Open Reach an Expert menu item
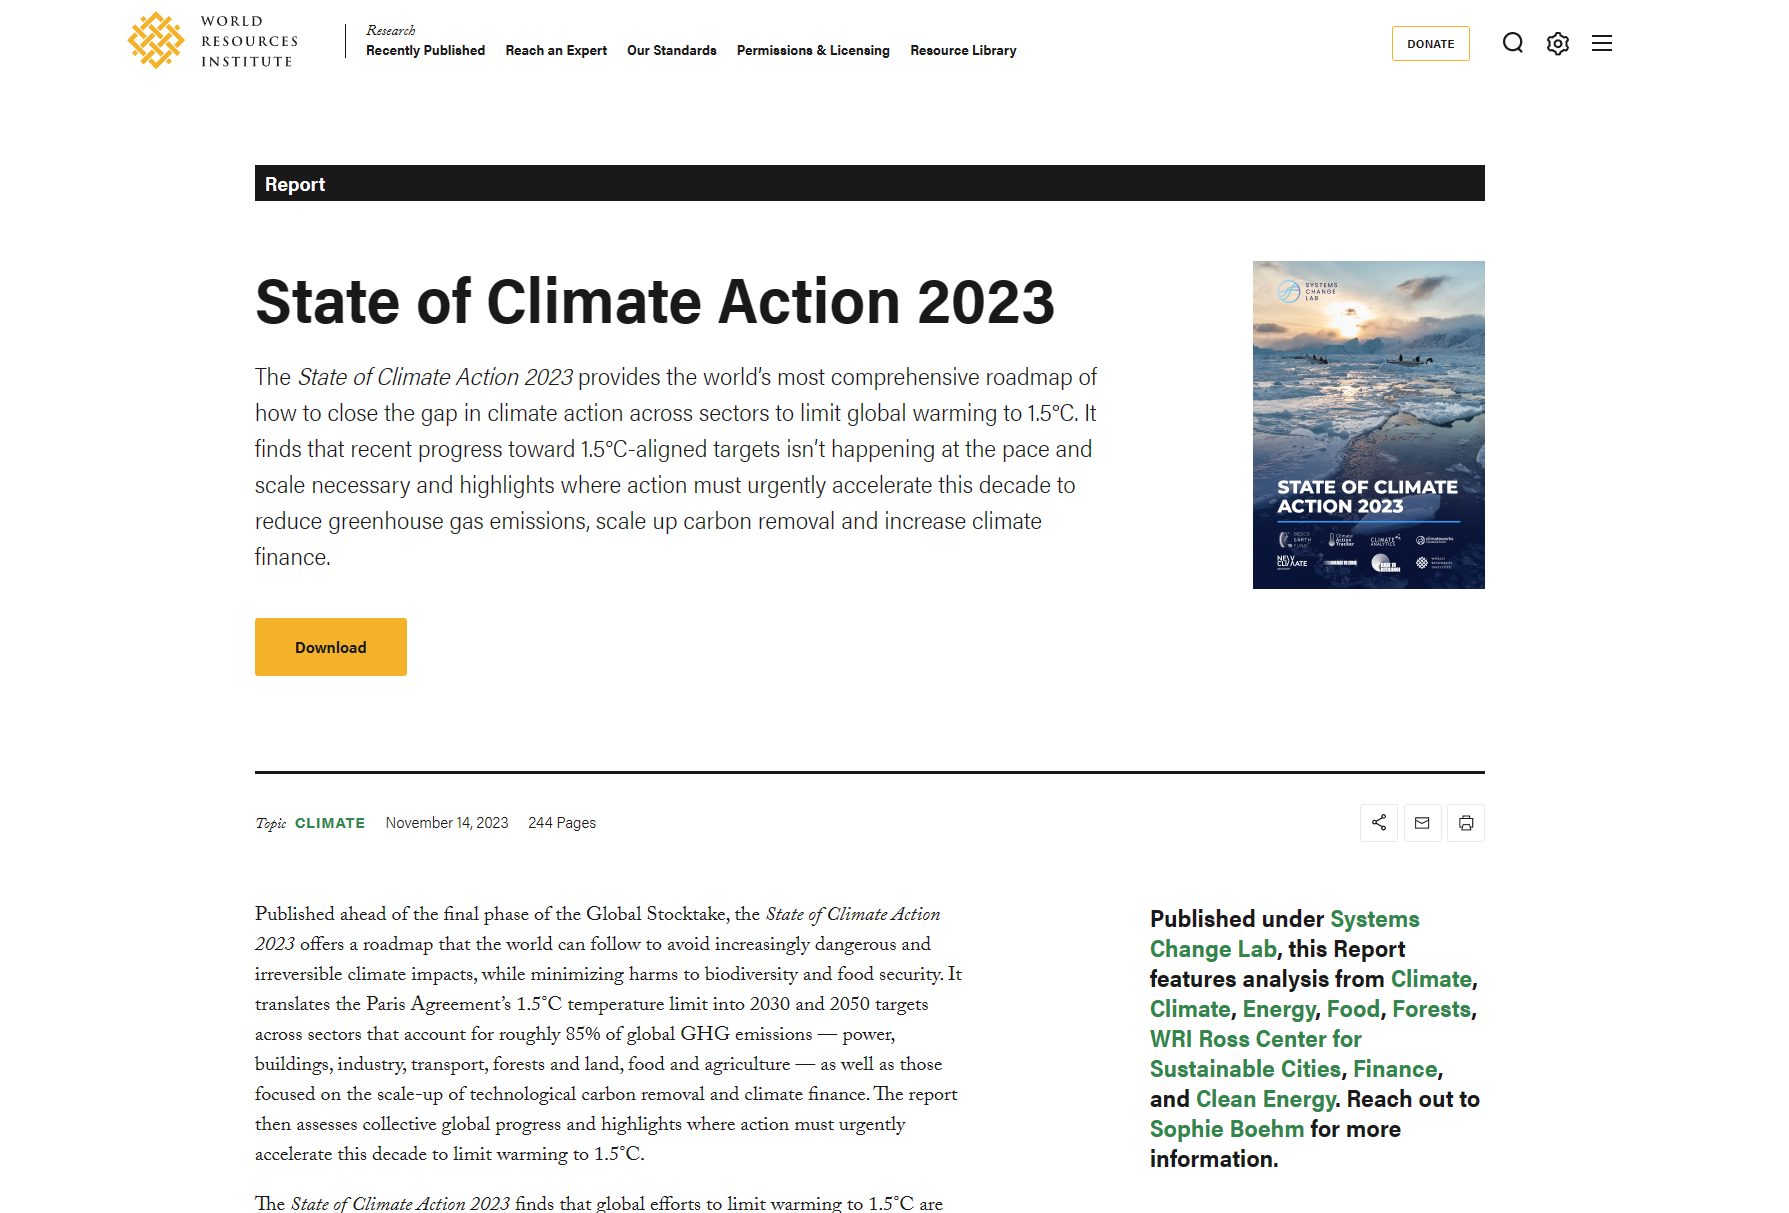The width and height of the screenshot is (1789, 1213). [556, 50]
